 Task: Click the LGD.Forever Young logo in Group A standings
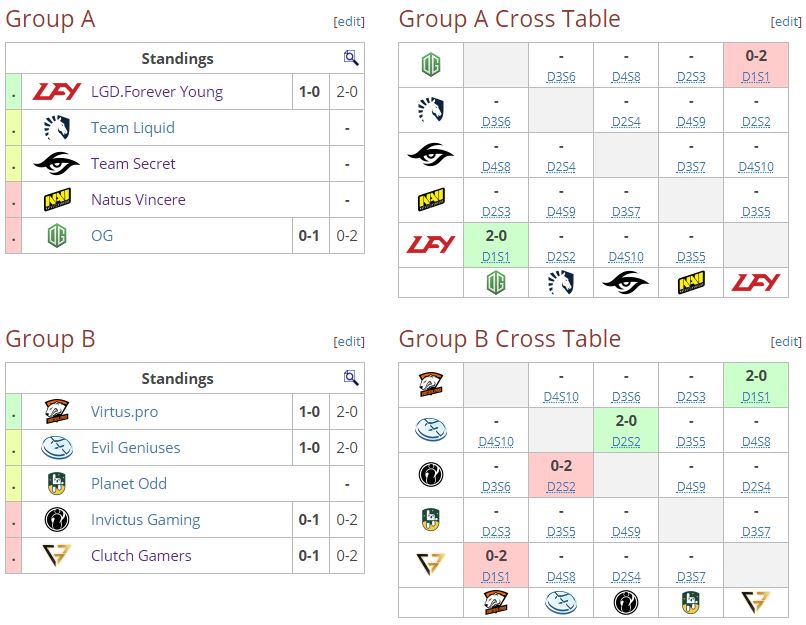[x=57, y=92]
